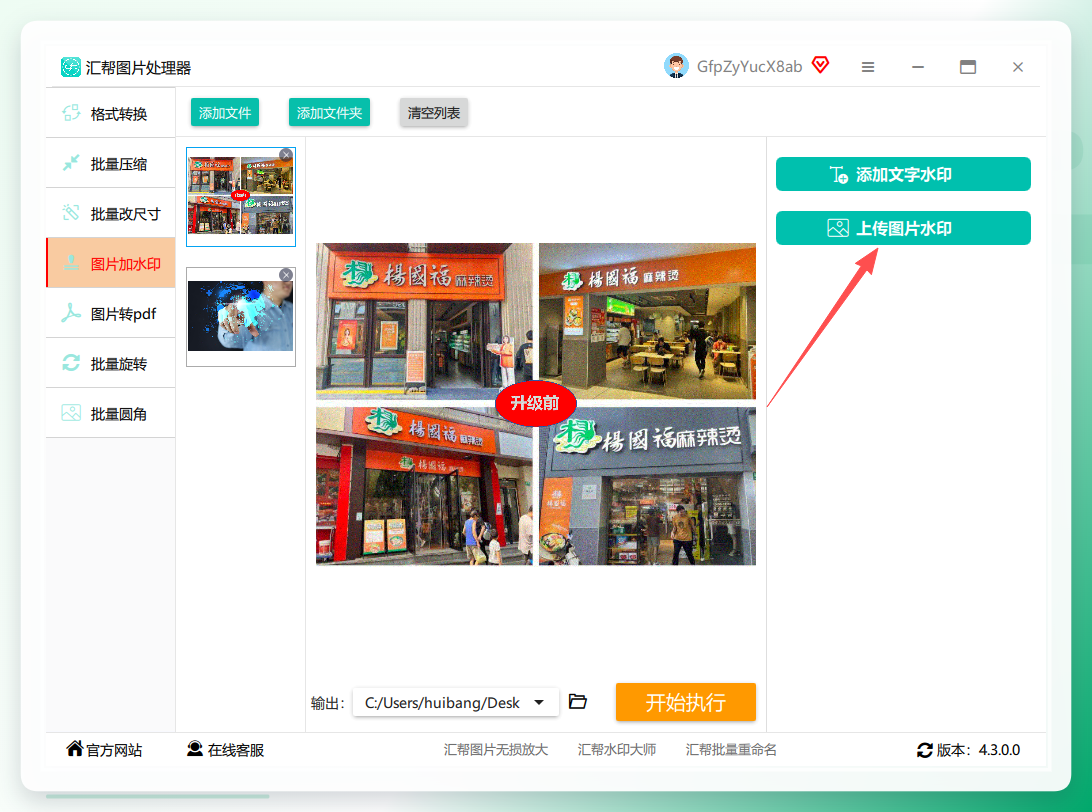This screenshot has height=812, width=1092.
Task: Open the 格式转换 format conversion section
Action: coord(111,114)
